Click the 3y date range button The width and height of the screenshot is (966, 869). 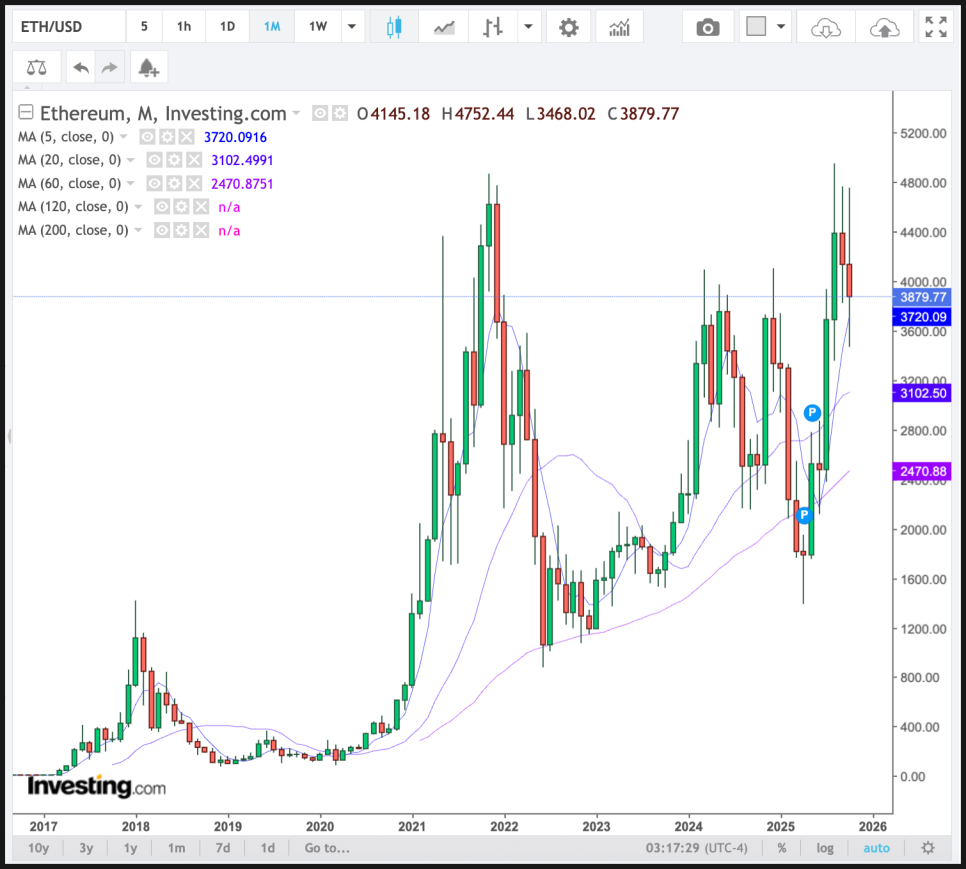point(86,848)
